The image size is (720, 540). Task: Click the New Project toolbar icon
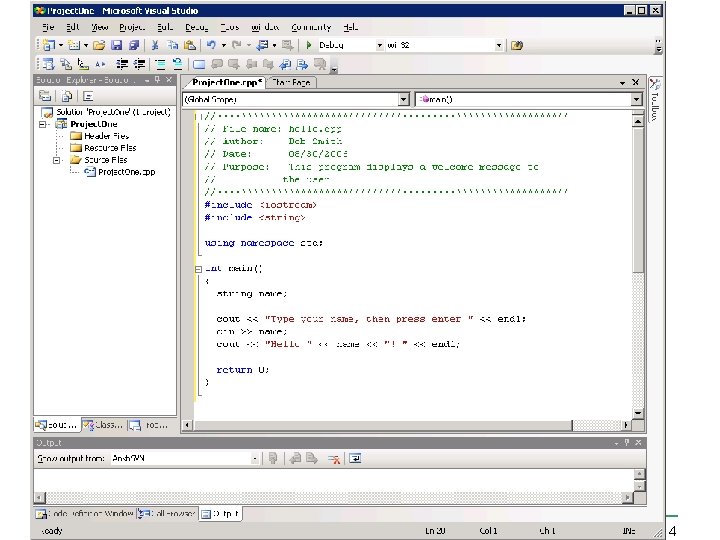(x=48, y=45)
